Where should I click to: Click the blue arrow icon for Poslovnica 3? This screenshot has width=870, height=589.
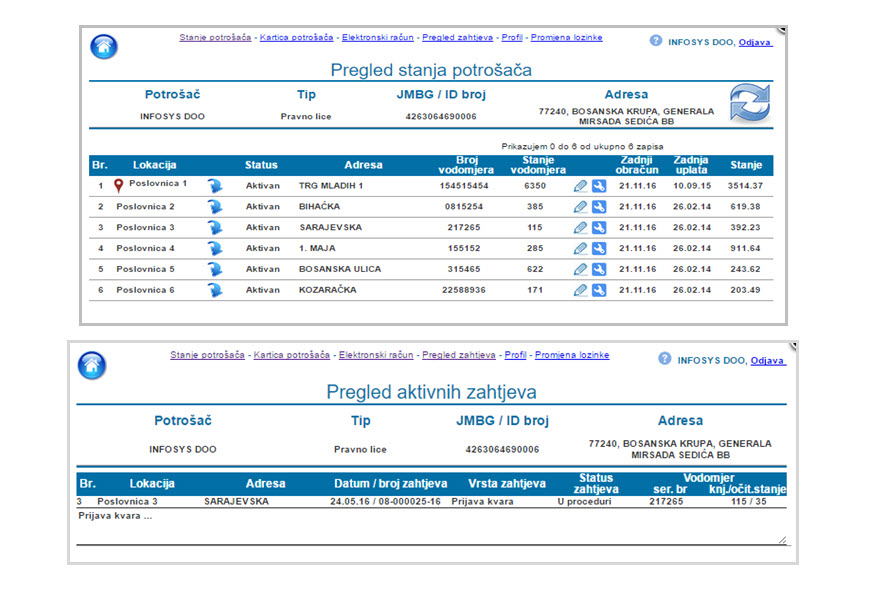click(215, 227)
